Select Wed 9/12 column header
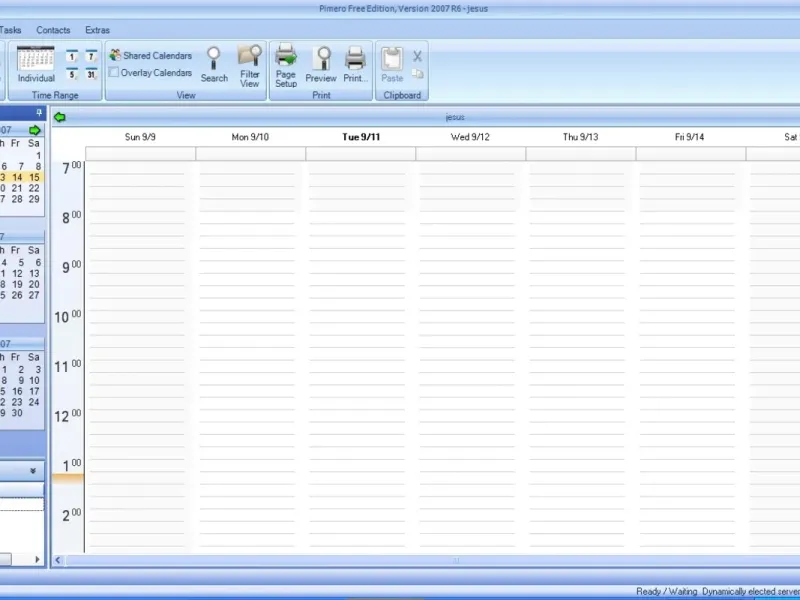The image size is (800, 600). [470, 137]
